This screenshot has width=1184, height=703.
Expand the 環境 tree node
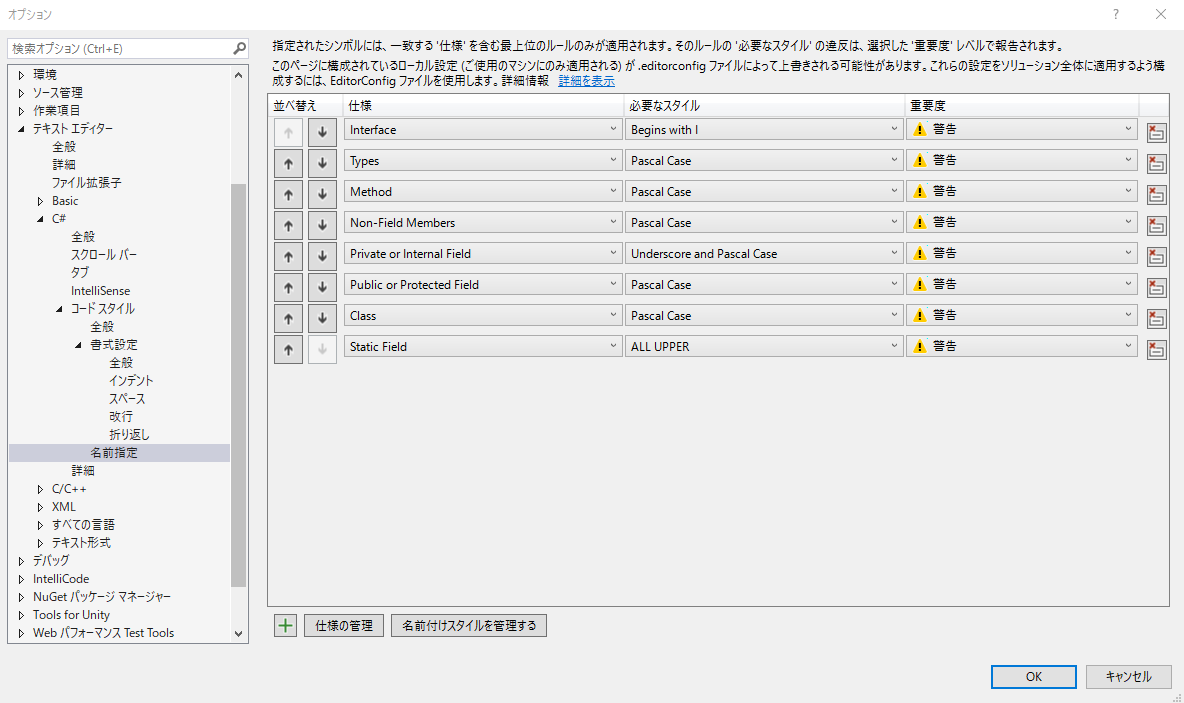point(21,75)
